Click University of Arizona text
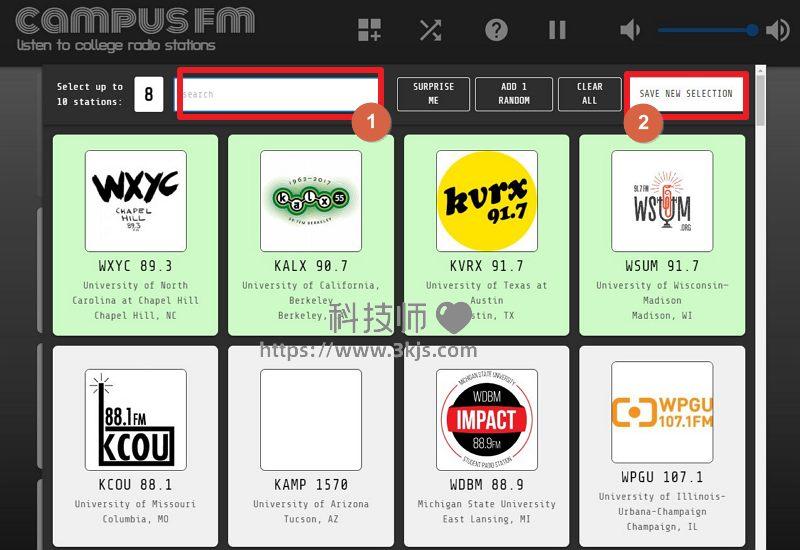Screen dimensions: 800x550 (x=311, y=504)
